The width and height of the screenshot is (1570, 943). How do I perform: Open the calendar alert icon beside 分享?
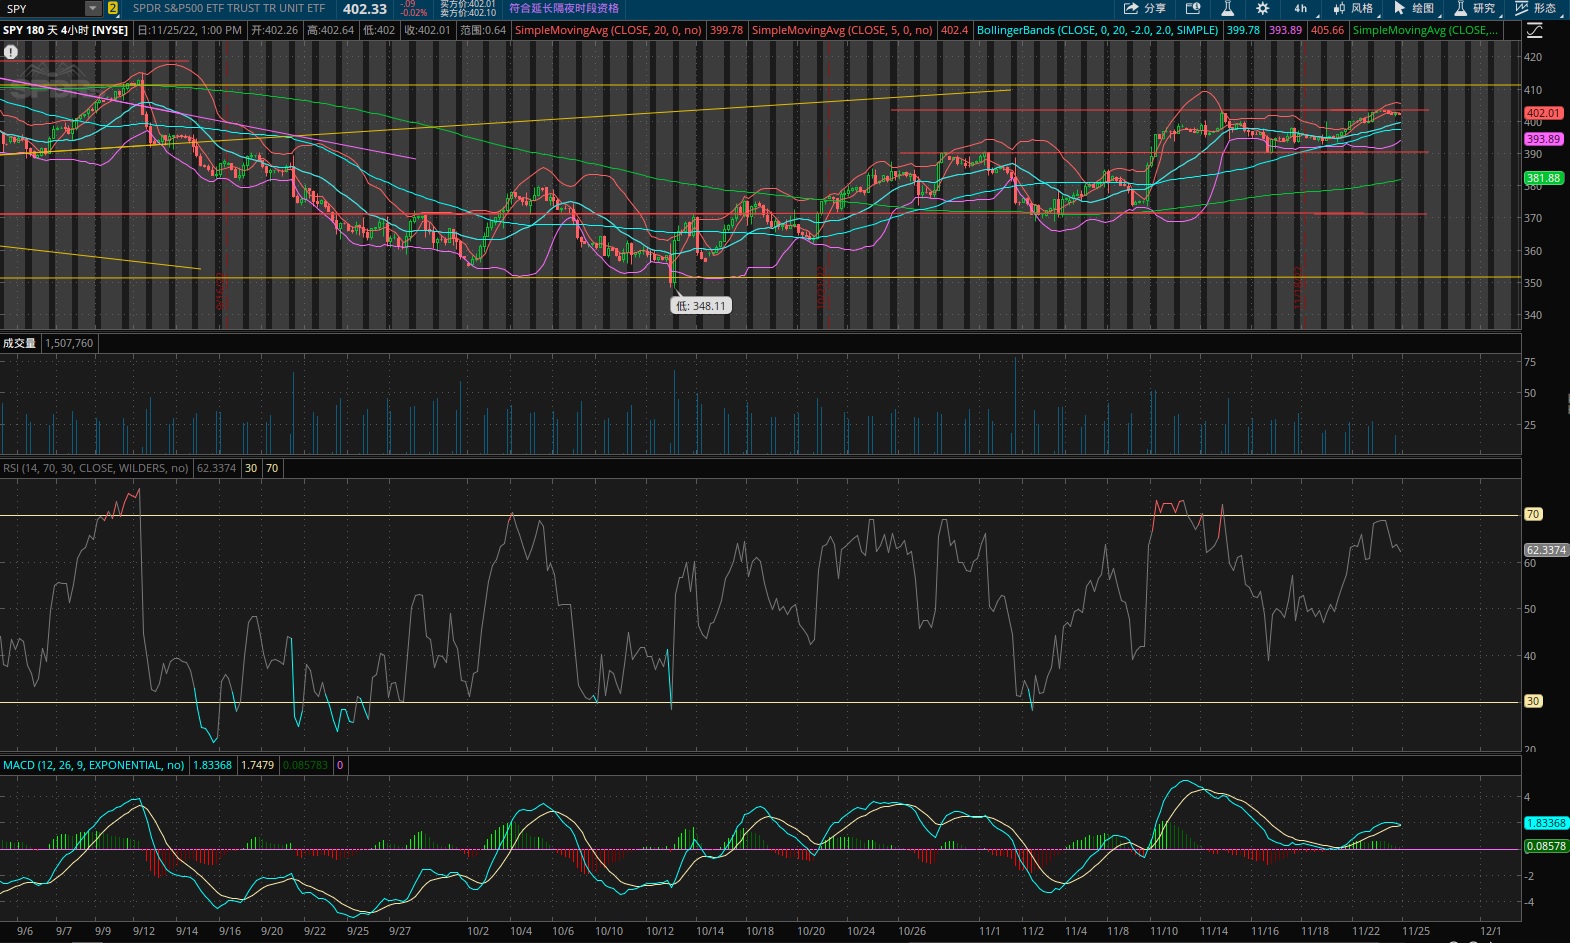tap(1193, 8)
